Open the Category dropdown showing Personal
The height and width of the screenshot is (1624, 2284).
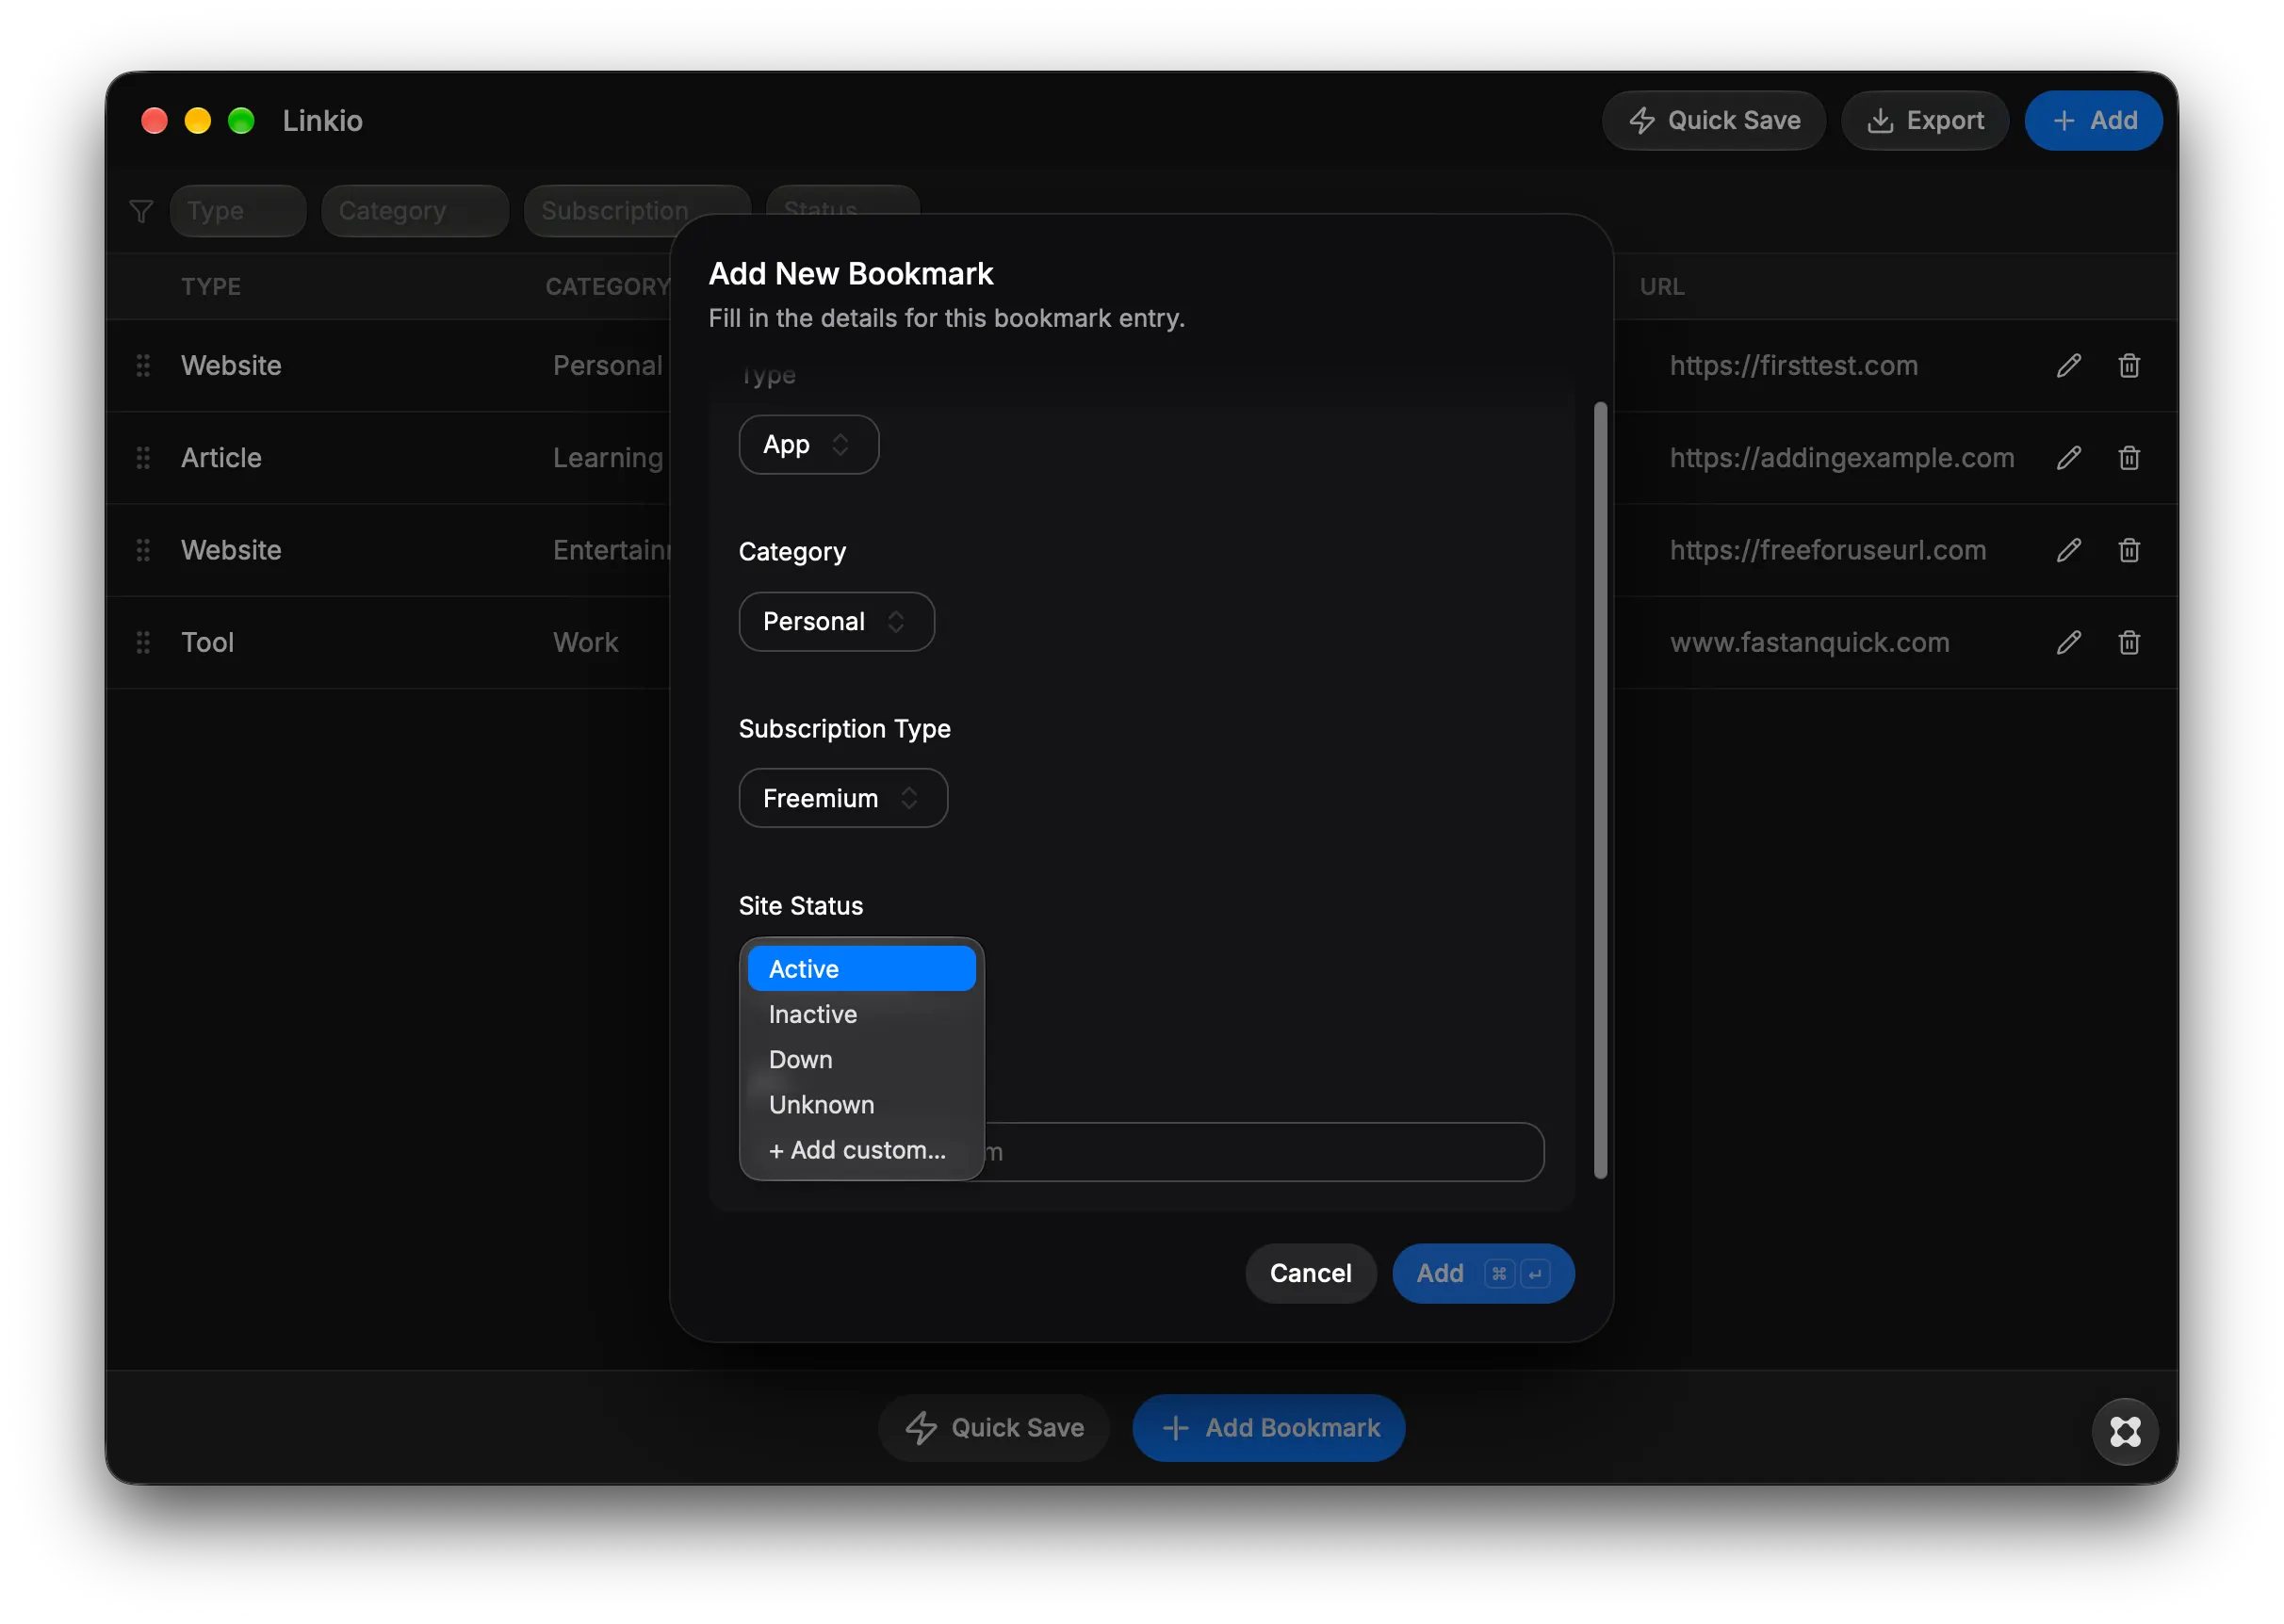click(836, 622)
